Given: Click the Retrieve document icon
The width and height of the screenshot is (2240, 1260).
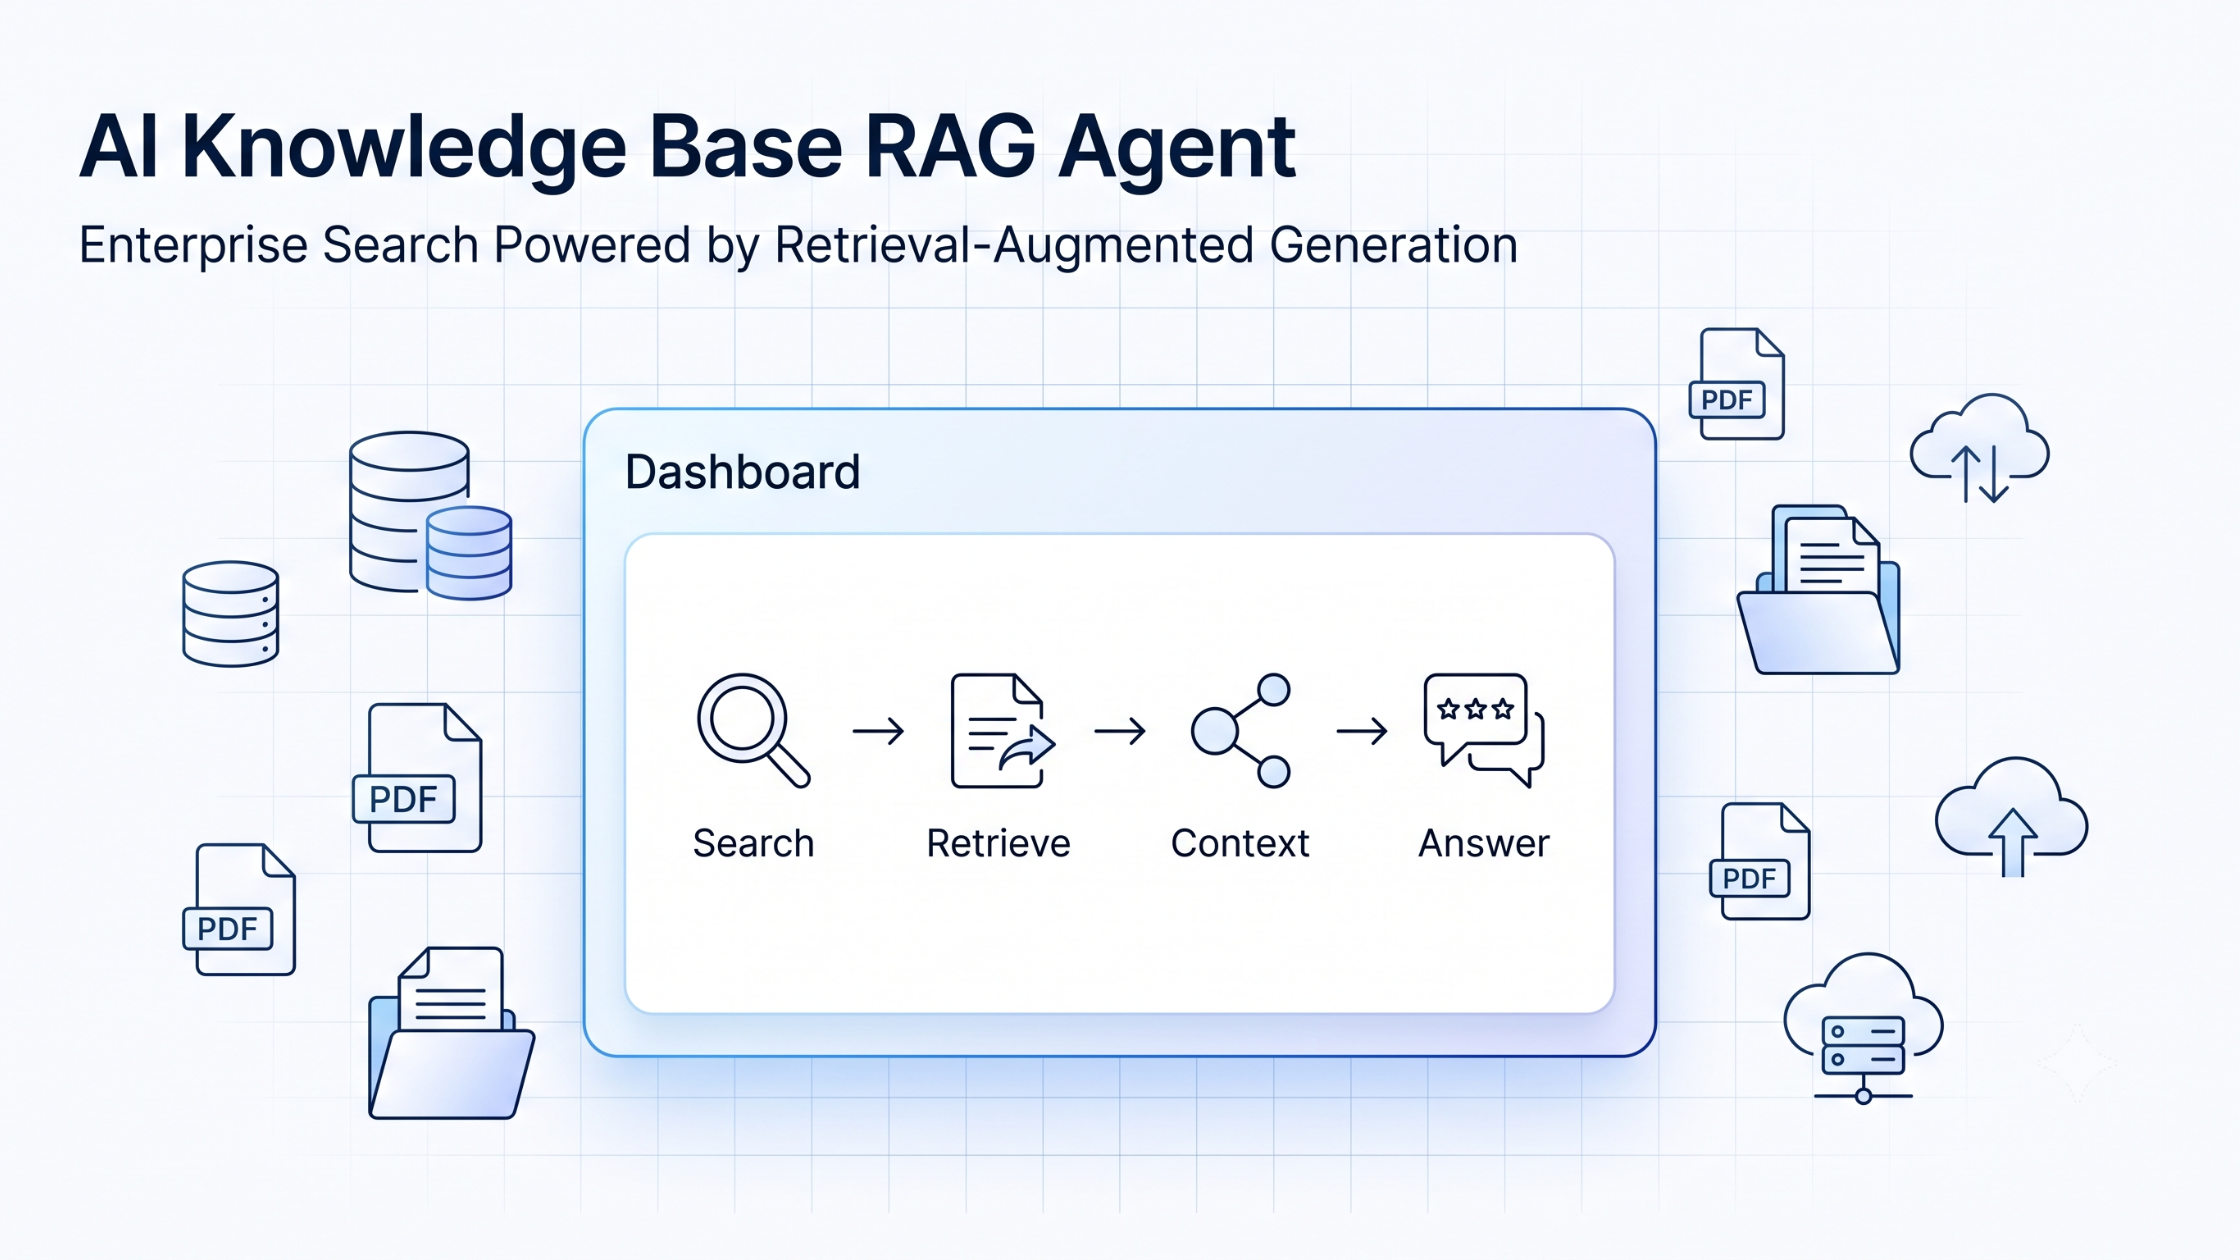Looking at the screenshot, I should (1002, 730).
